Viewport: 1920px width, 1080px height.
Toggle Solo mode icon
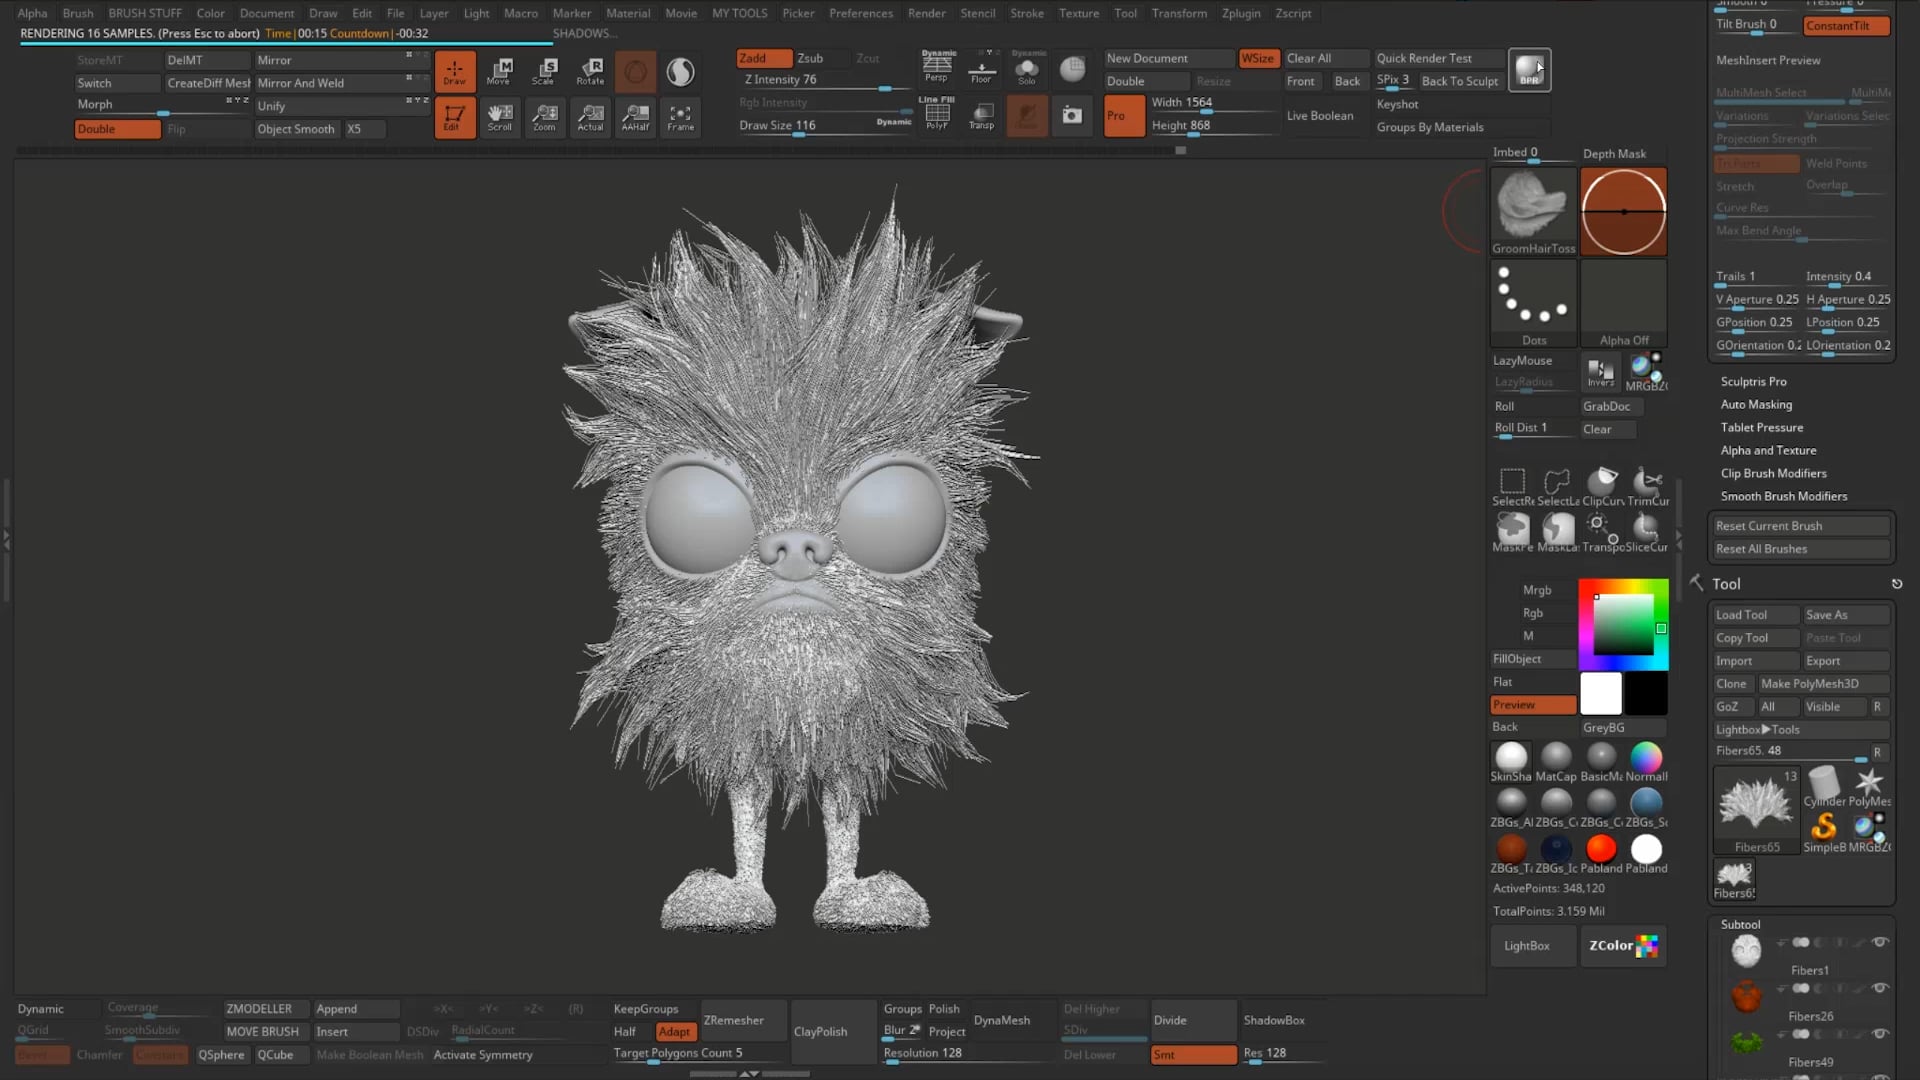pyautogui.click(x=1027, y=68)
